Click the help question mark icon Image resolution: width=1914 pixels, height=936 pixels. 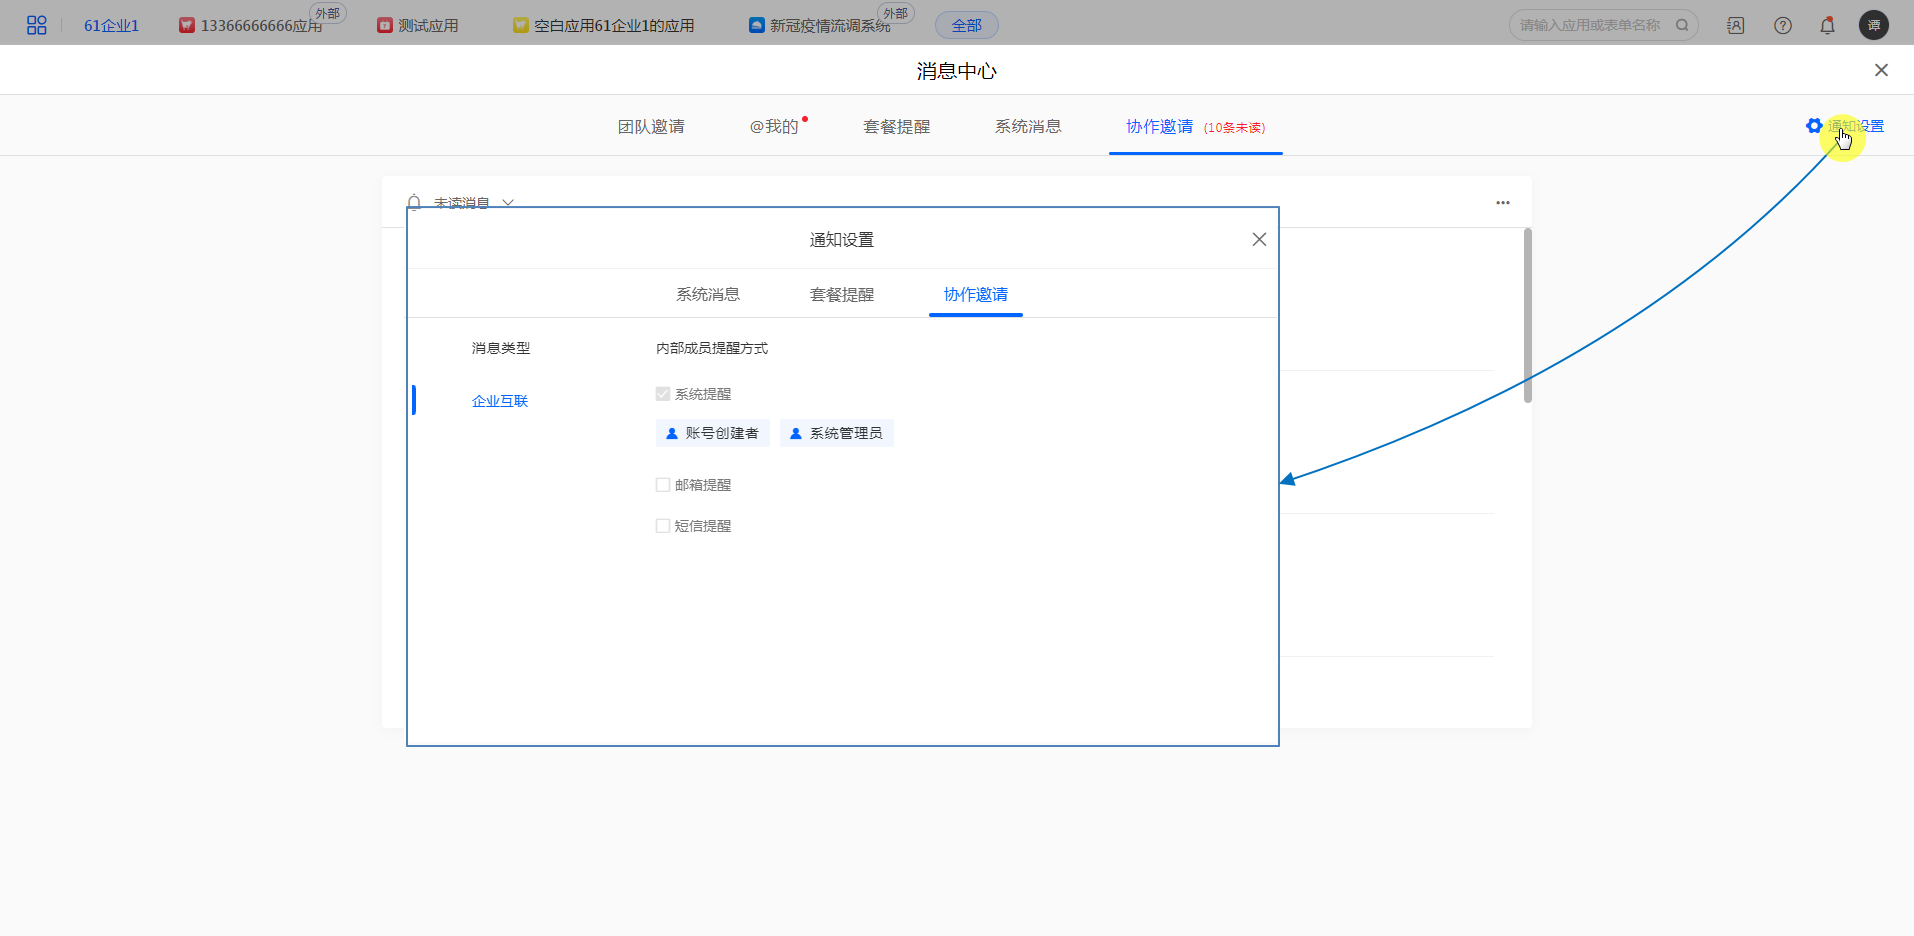[x=1782, y=25]
